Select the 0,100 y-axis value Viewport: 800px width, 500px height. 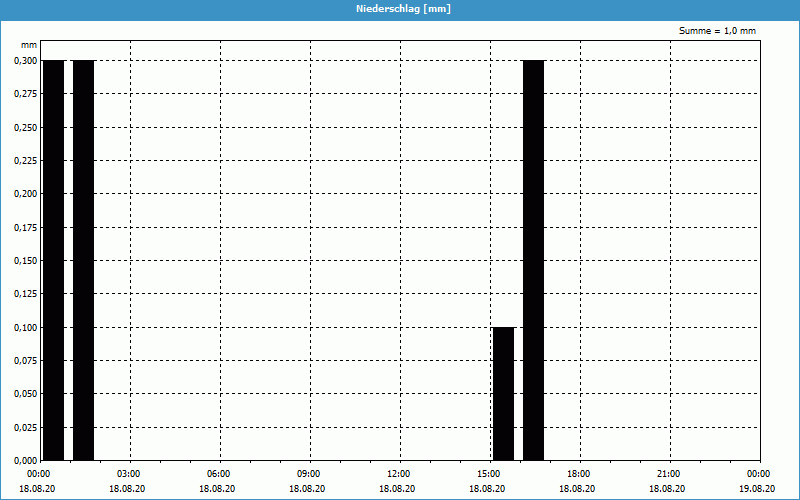[x=25, y=328]
